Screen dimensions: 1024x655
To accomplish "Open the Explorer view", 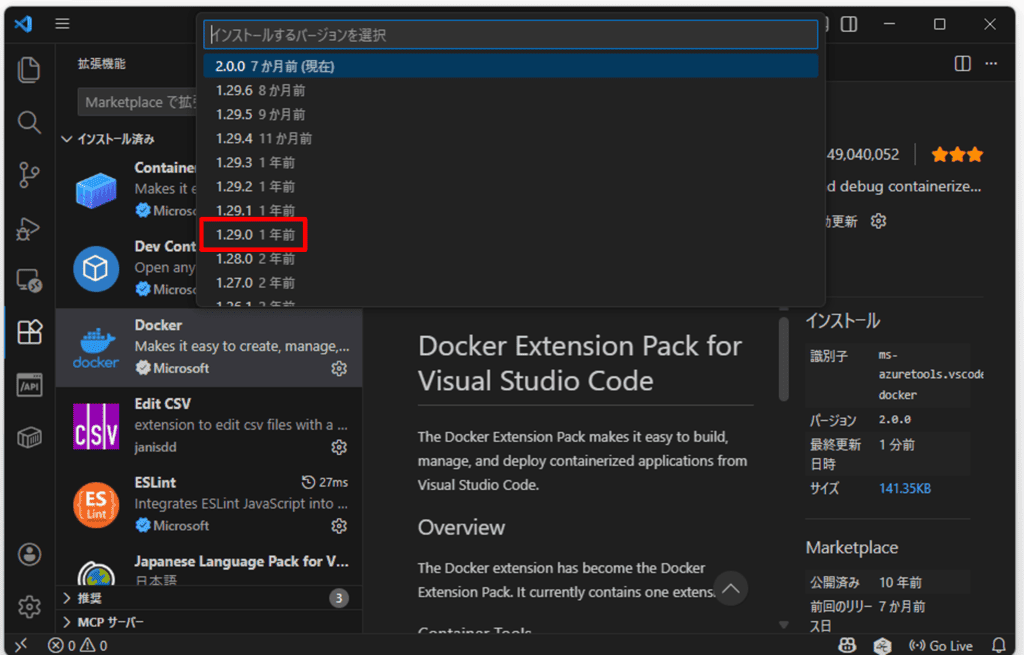I will 29,70.
